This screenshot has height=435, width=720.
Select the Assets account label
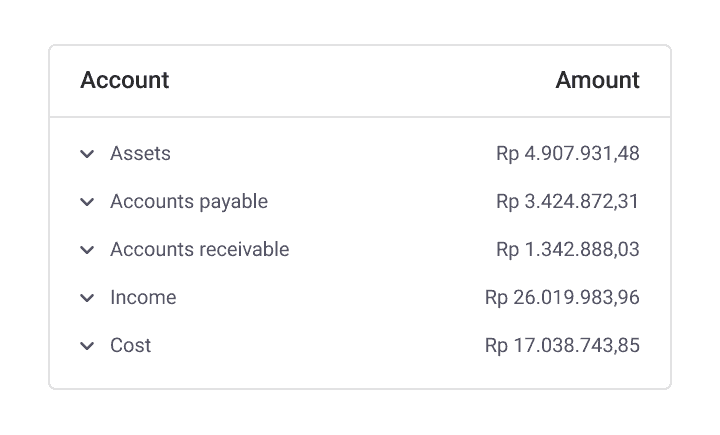pos(141,153)
